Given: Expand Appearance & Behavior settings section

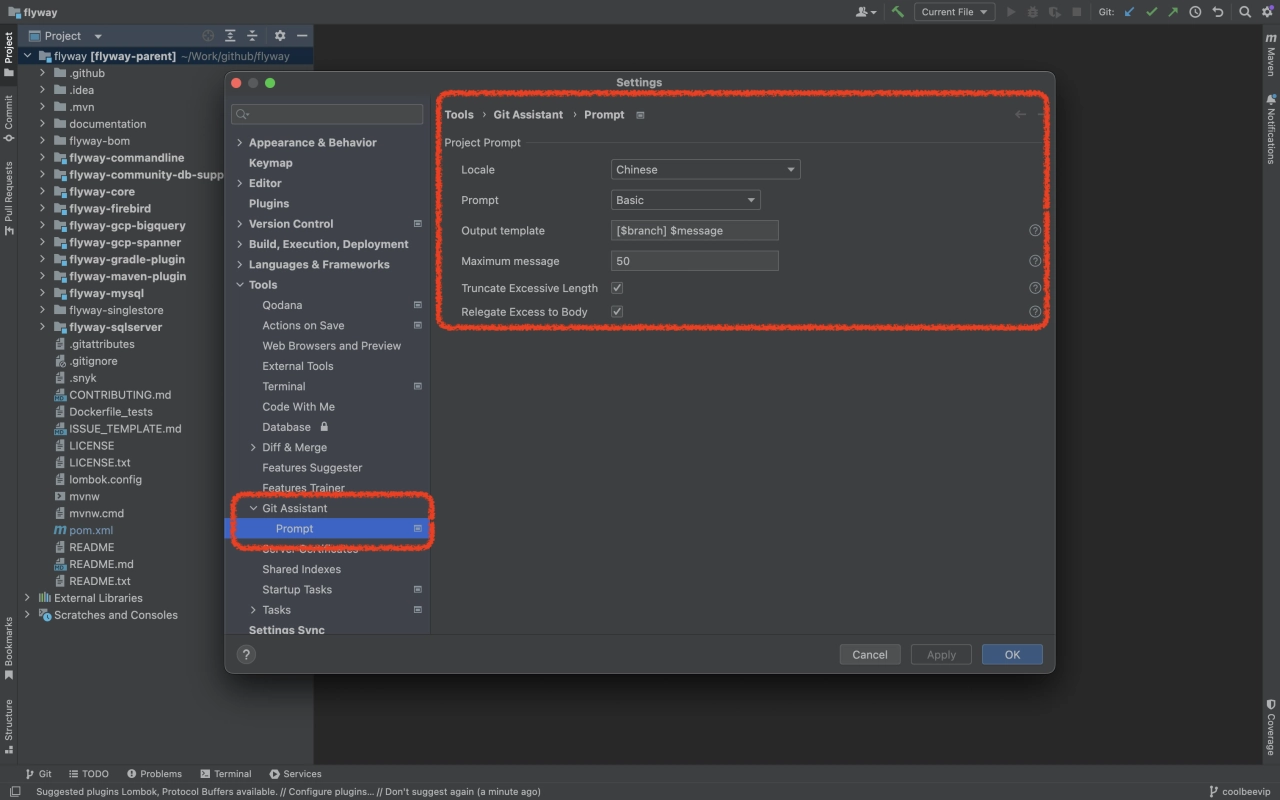Looking at the screenshot, I should (240, 143).
